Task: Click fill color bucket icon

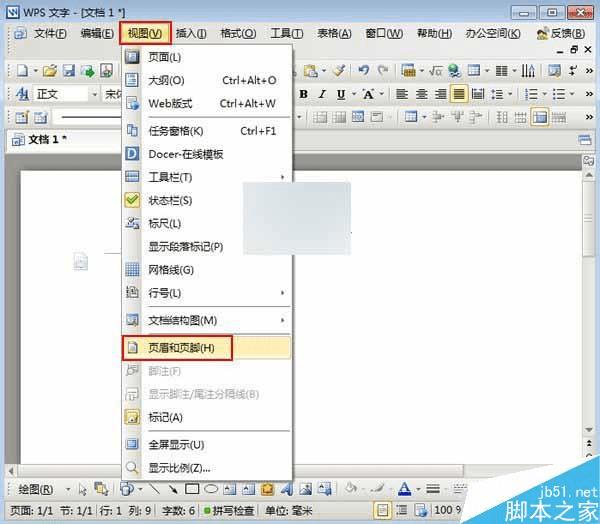Action: [x=351, y=489]
